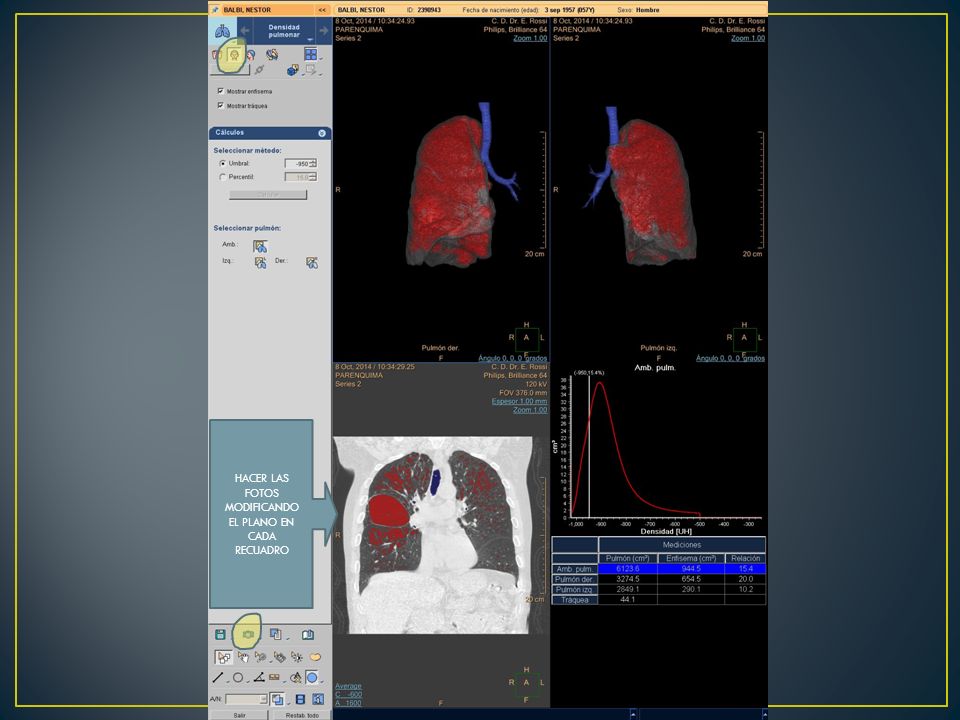Click the overlapping blue squares icon beside A/N
The image size is (960, 720).
click(x=277, y=699)
